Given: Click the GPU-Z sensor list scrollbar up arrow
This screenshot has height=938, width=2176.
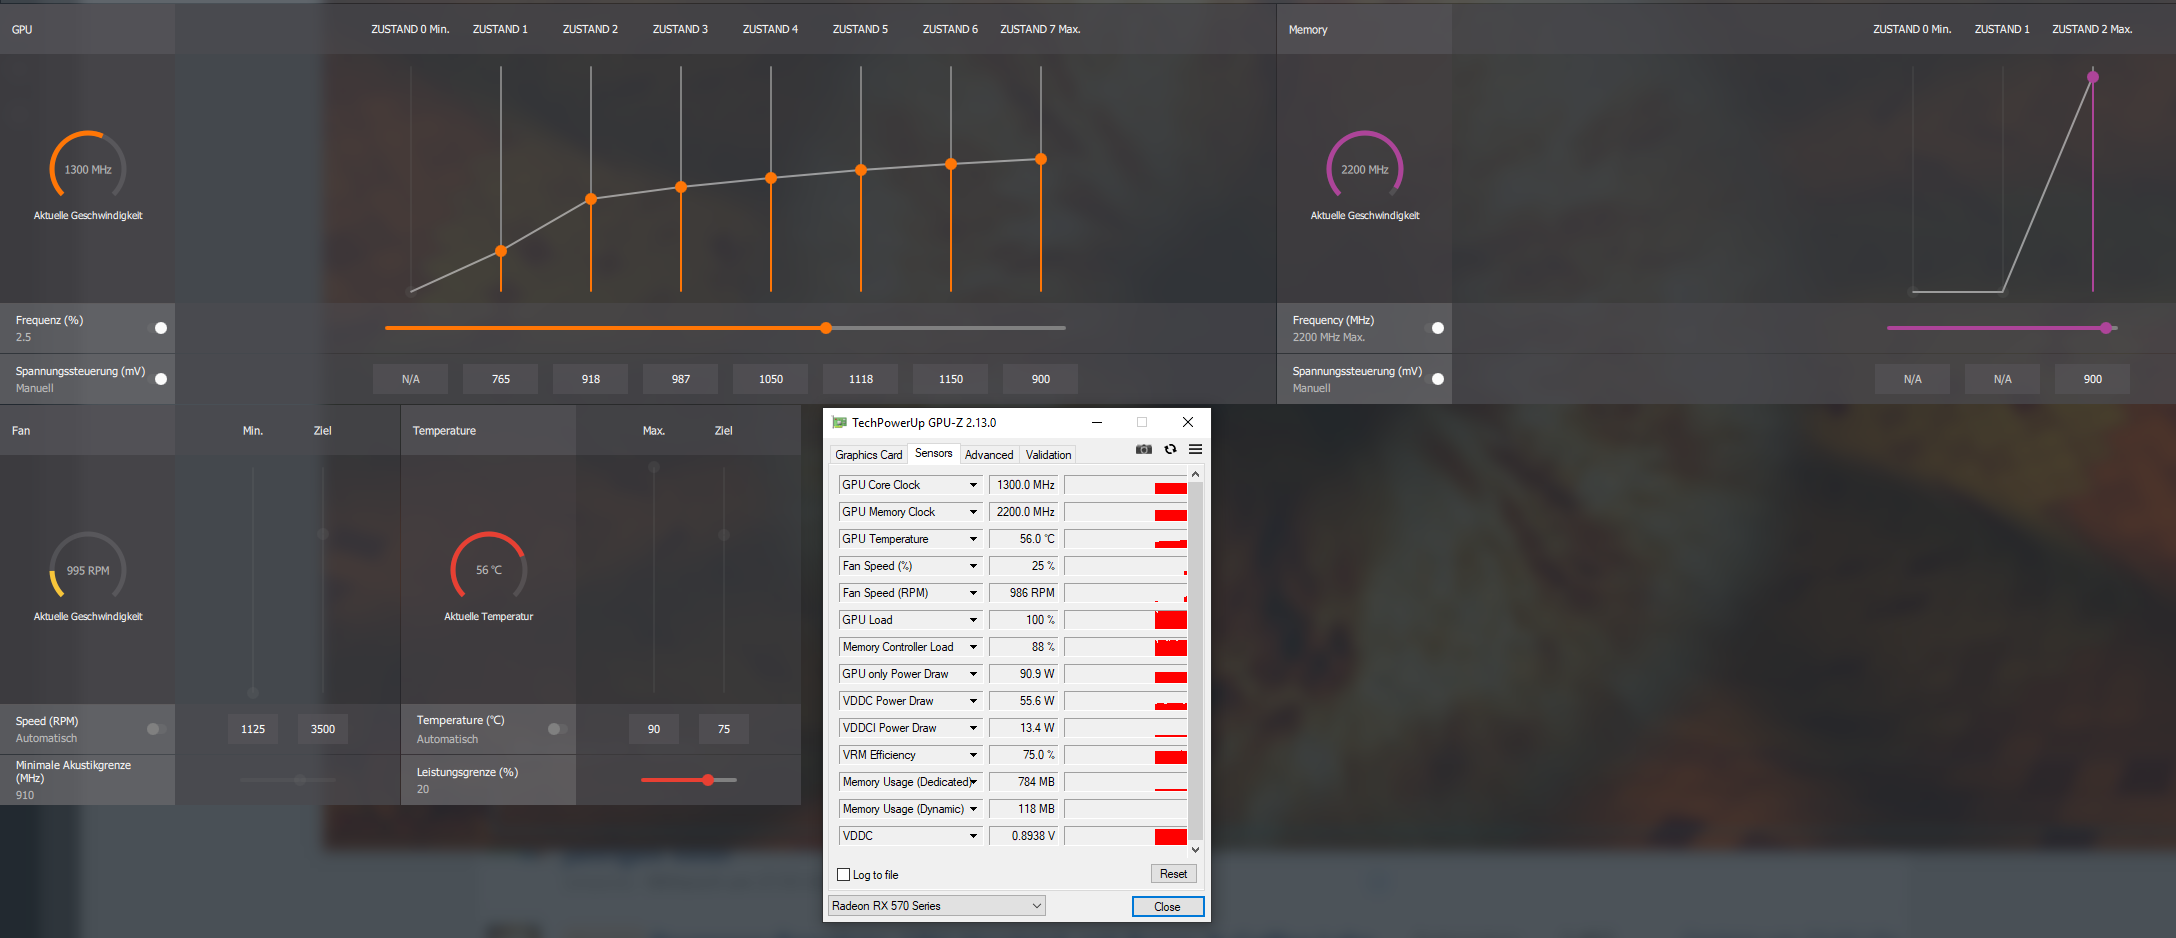Looking at the screenshot, I should 1195,474.
